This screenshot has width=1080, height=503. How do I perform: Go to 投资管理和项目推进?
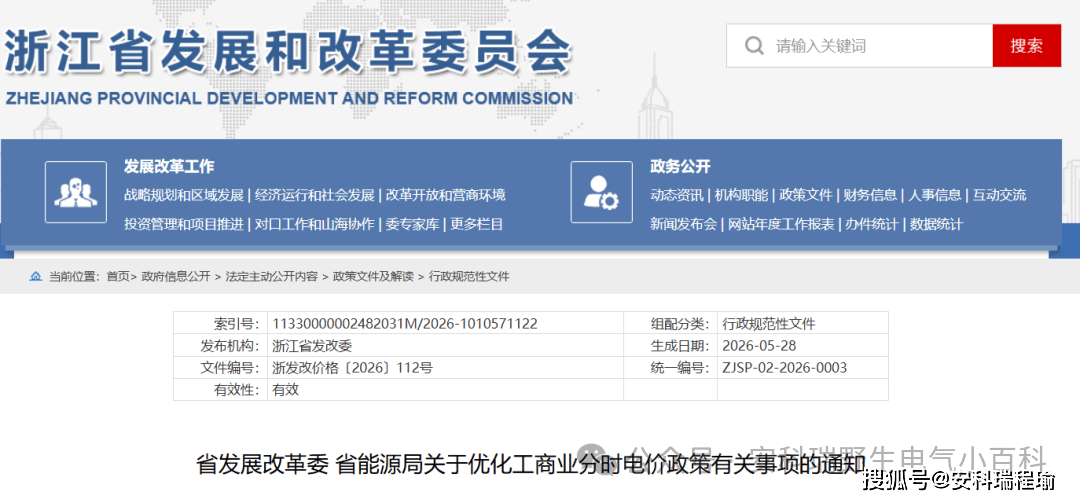(184, 224)
